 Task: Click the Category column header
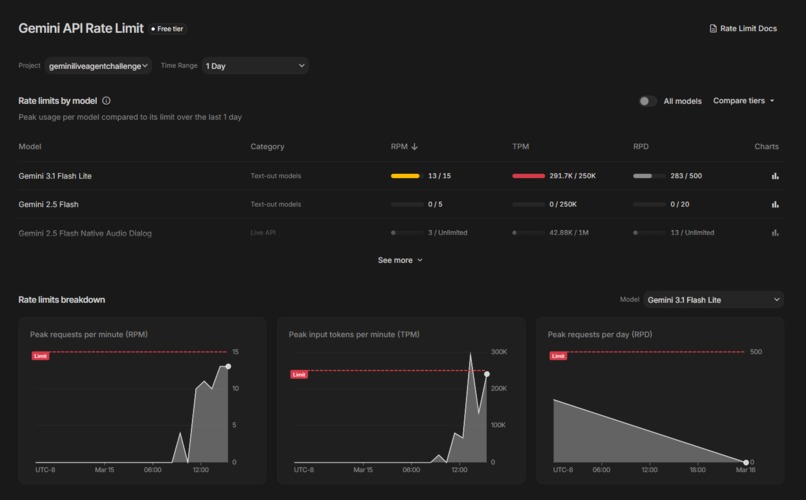[x=267, y=146]
